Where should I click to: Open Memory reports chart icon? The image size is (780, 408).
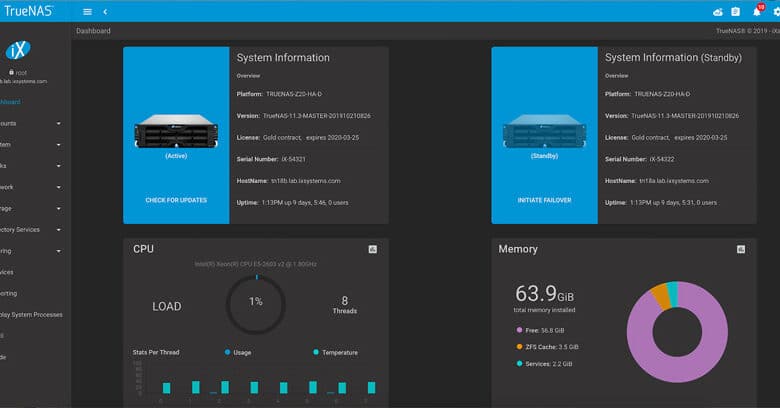pyautogui.click(x=741, y=249)
